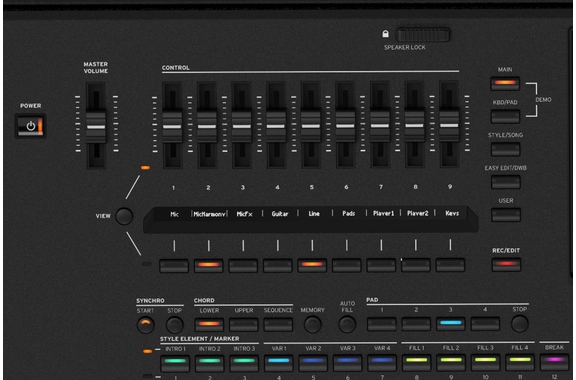Select the VAR 2 variation button
The height and width of the screenshot is (380, 576).
point(313,362)
